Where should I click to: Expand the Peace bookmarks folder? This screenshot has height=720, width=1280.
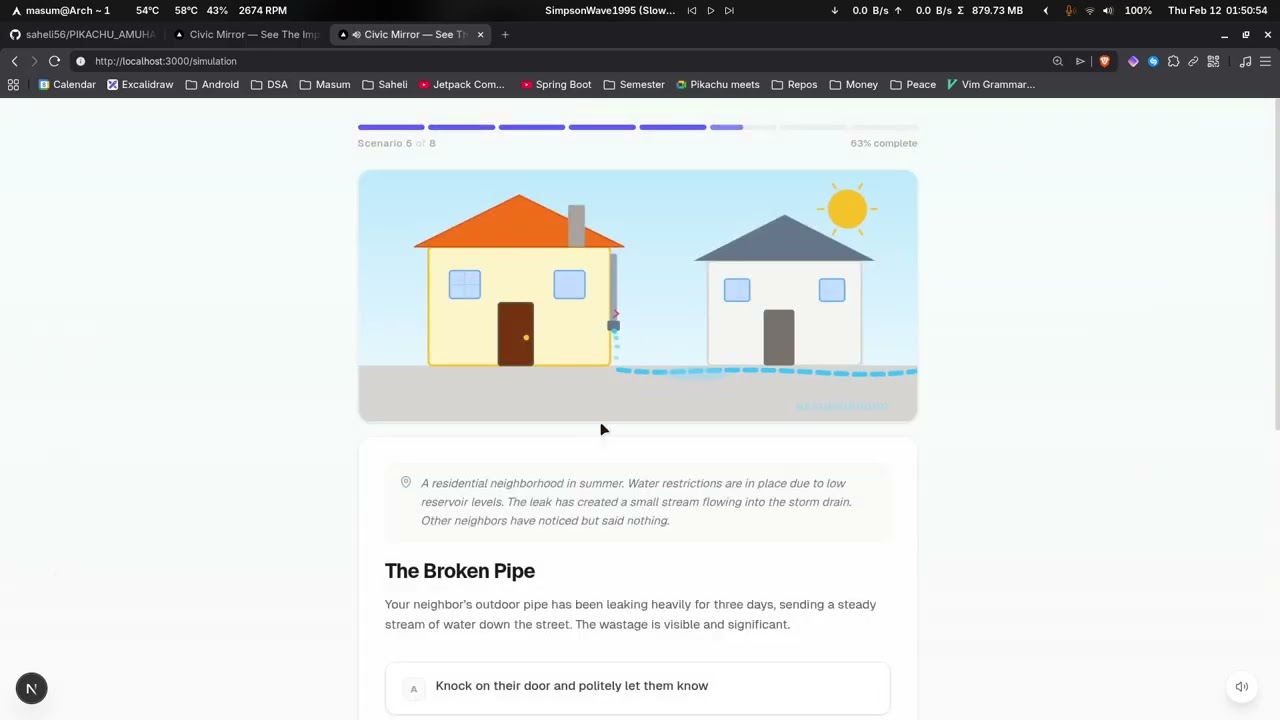click(x=912, y=85)
